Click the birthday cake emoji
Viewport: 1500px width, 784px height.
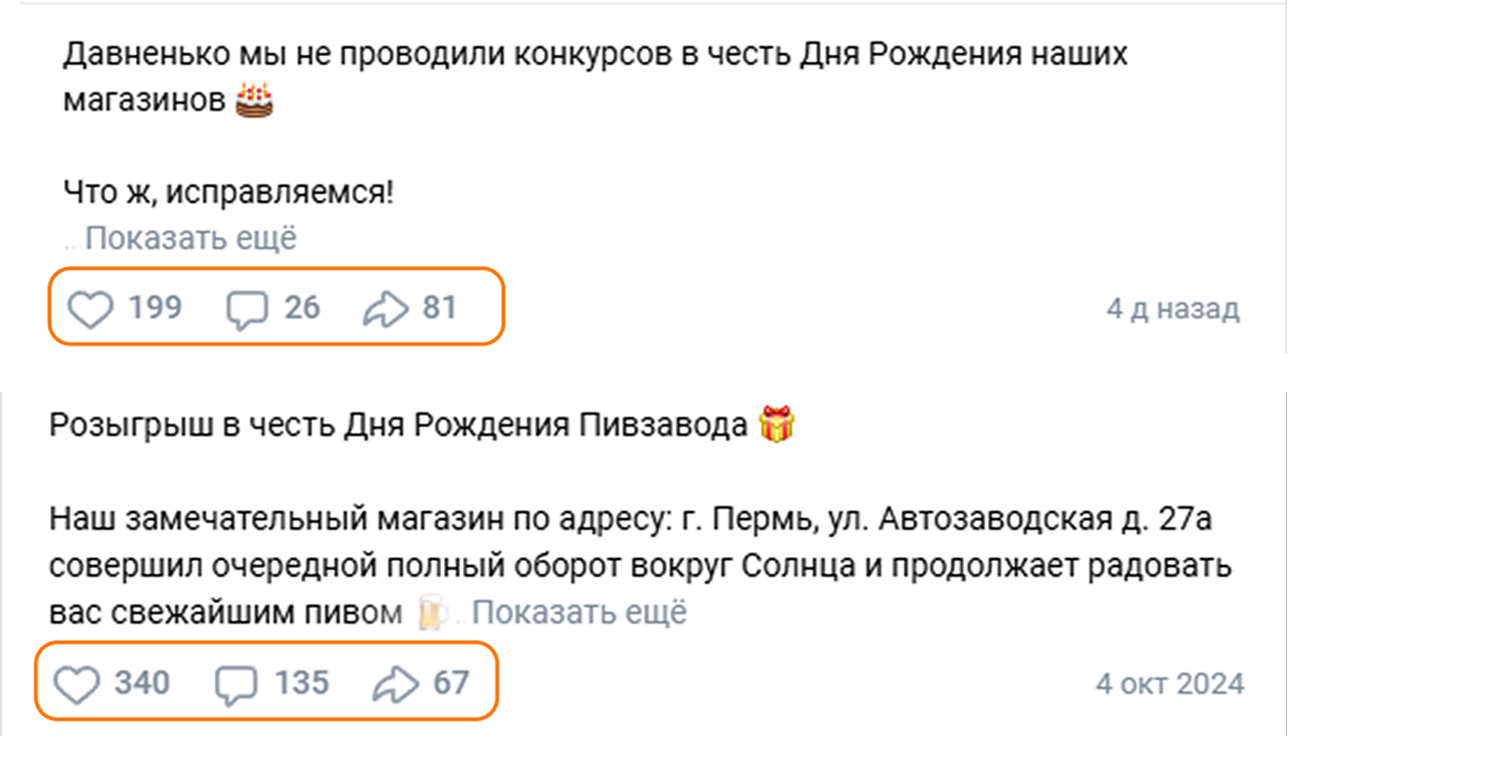pos(254,100)
